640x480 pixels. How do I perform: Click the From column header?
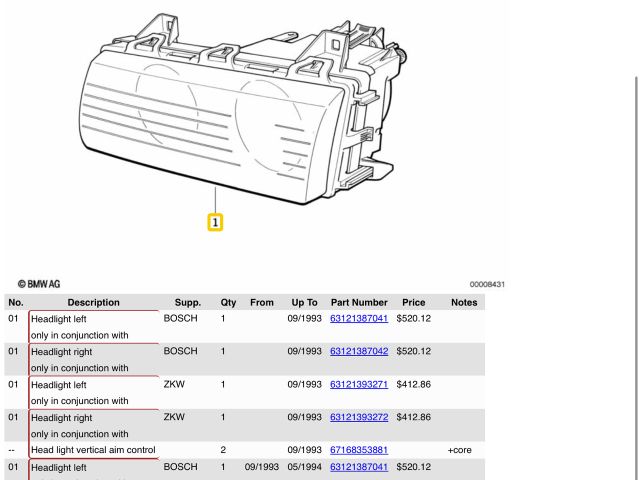point(262,302)
